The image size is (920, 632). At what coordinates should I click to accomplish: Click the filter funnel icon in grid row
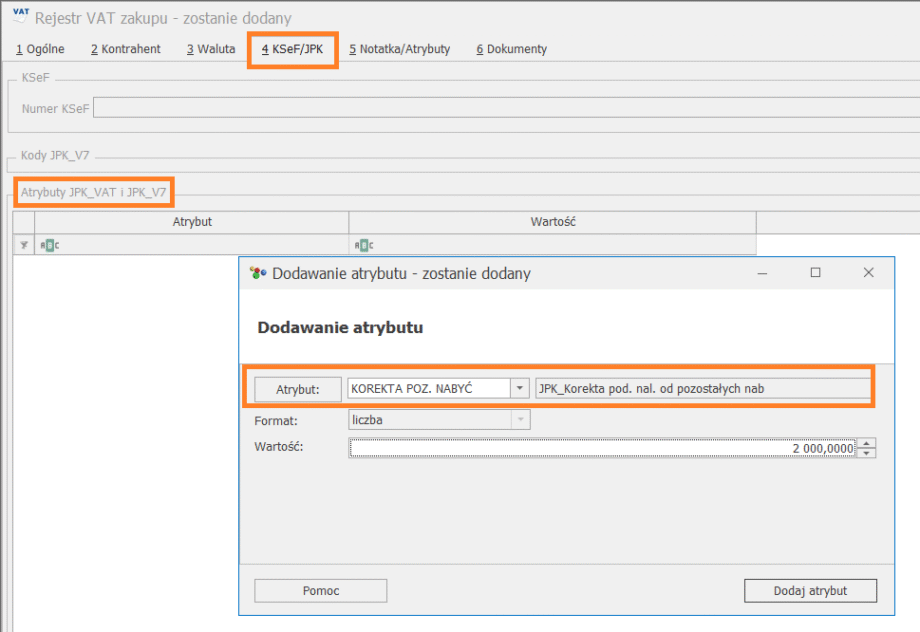[24, 245]
